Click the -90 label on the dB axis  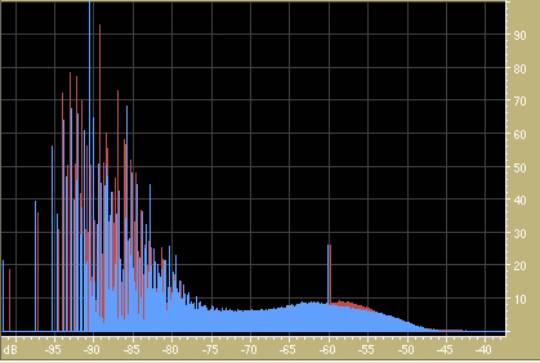[92, 350]
